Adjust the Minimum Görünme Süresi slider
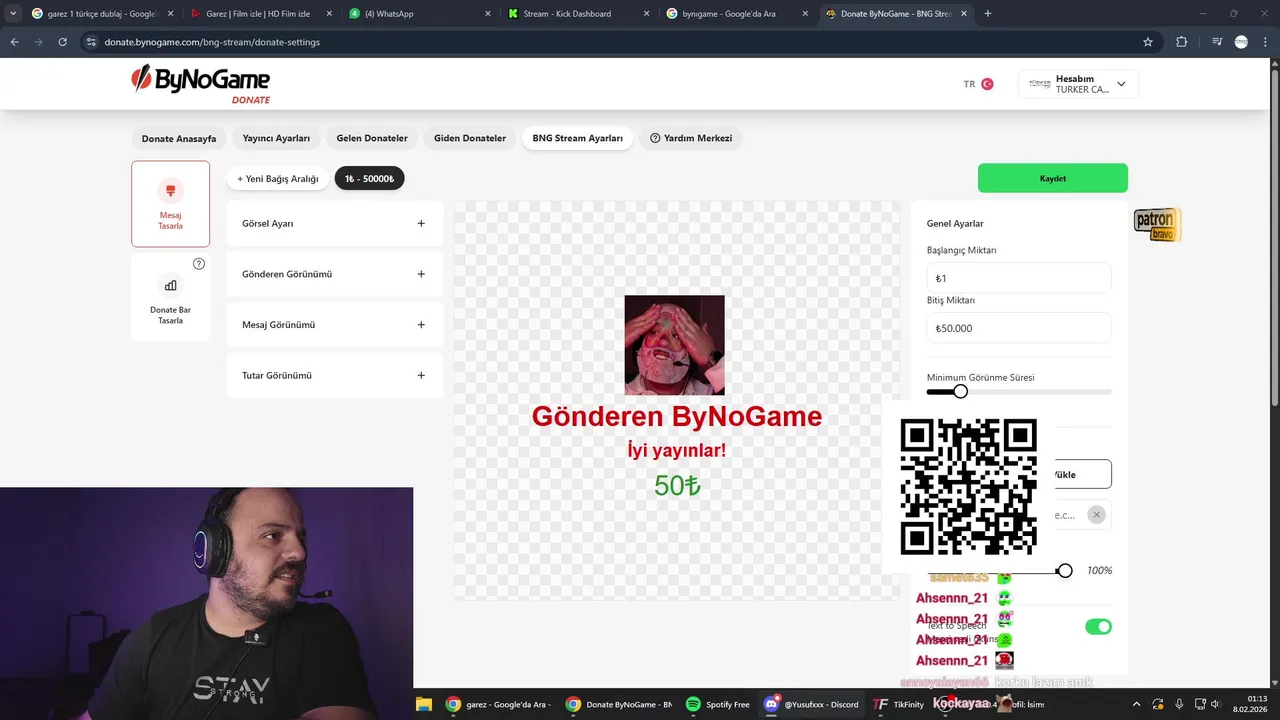 click(x=960, y=391)
